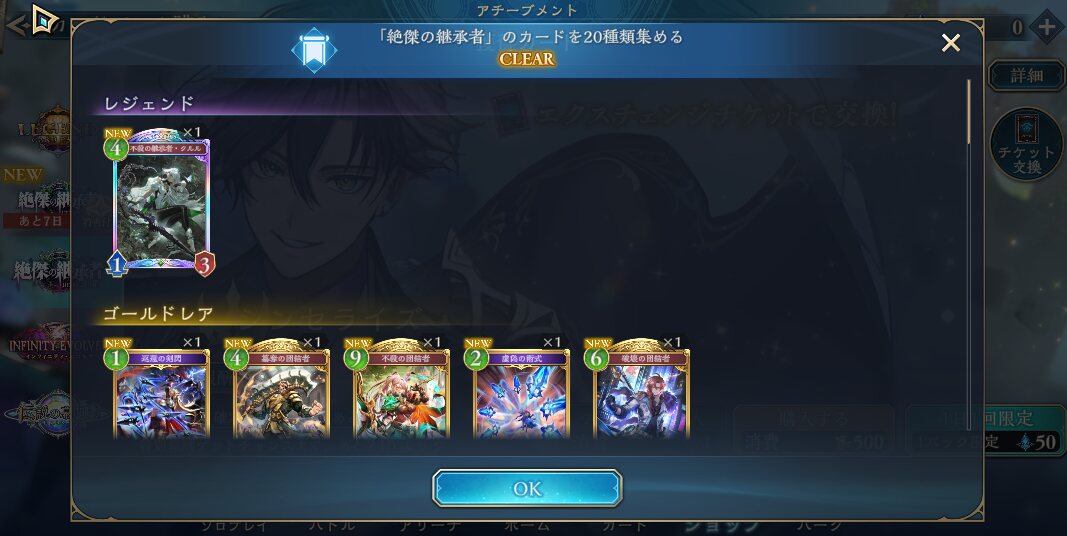Close the achievement dialog with the X
1067x536 pixels.
pyautogui.click(x=951, y=43)
